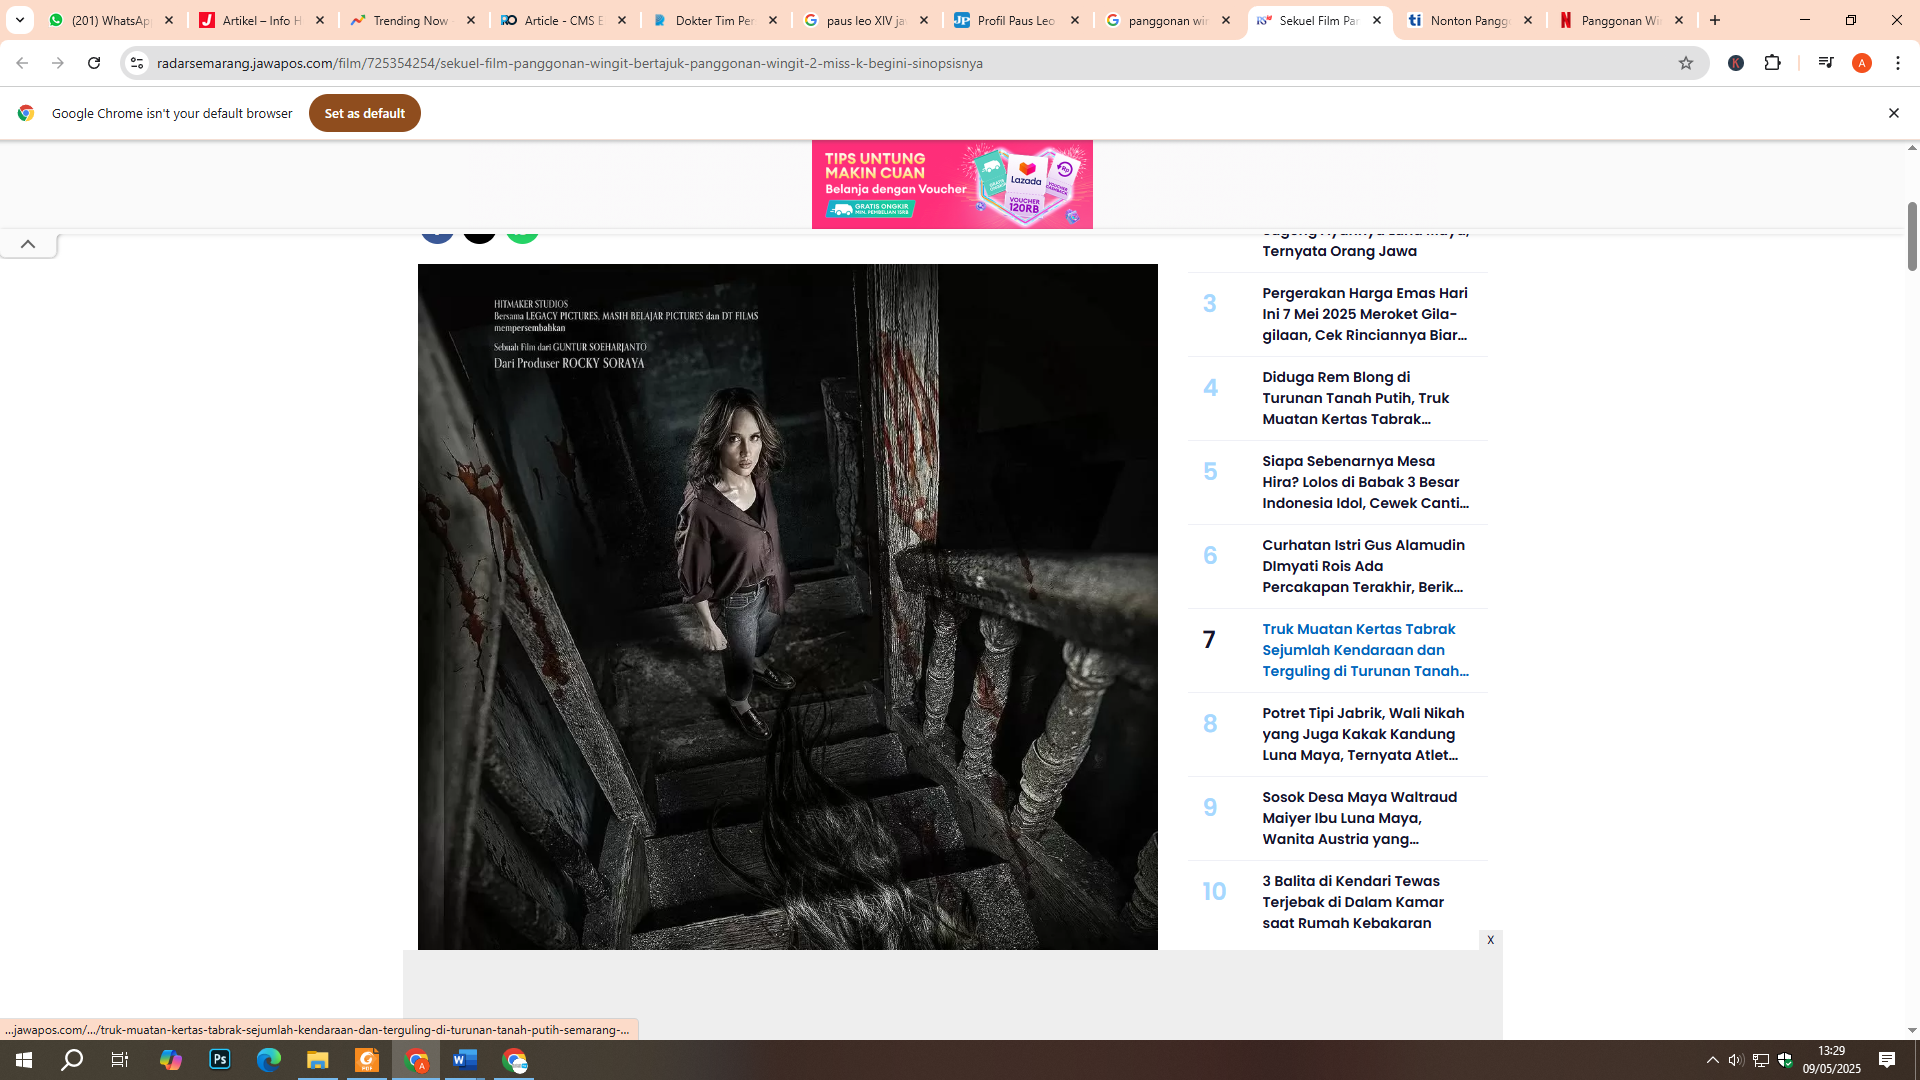Open article Sosok Desa Maya Waltraud Maiyer

1360,818
